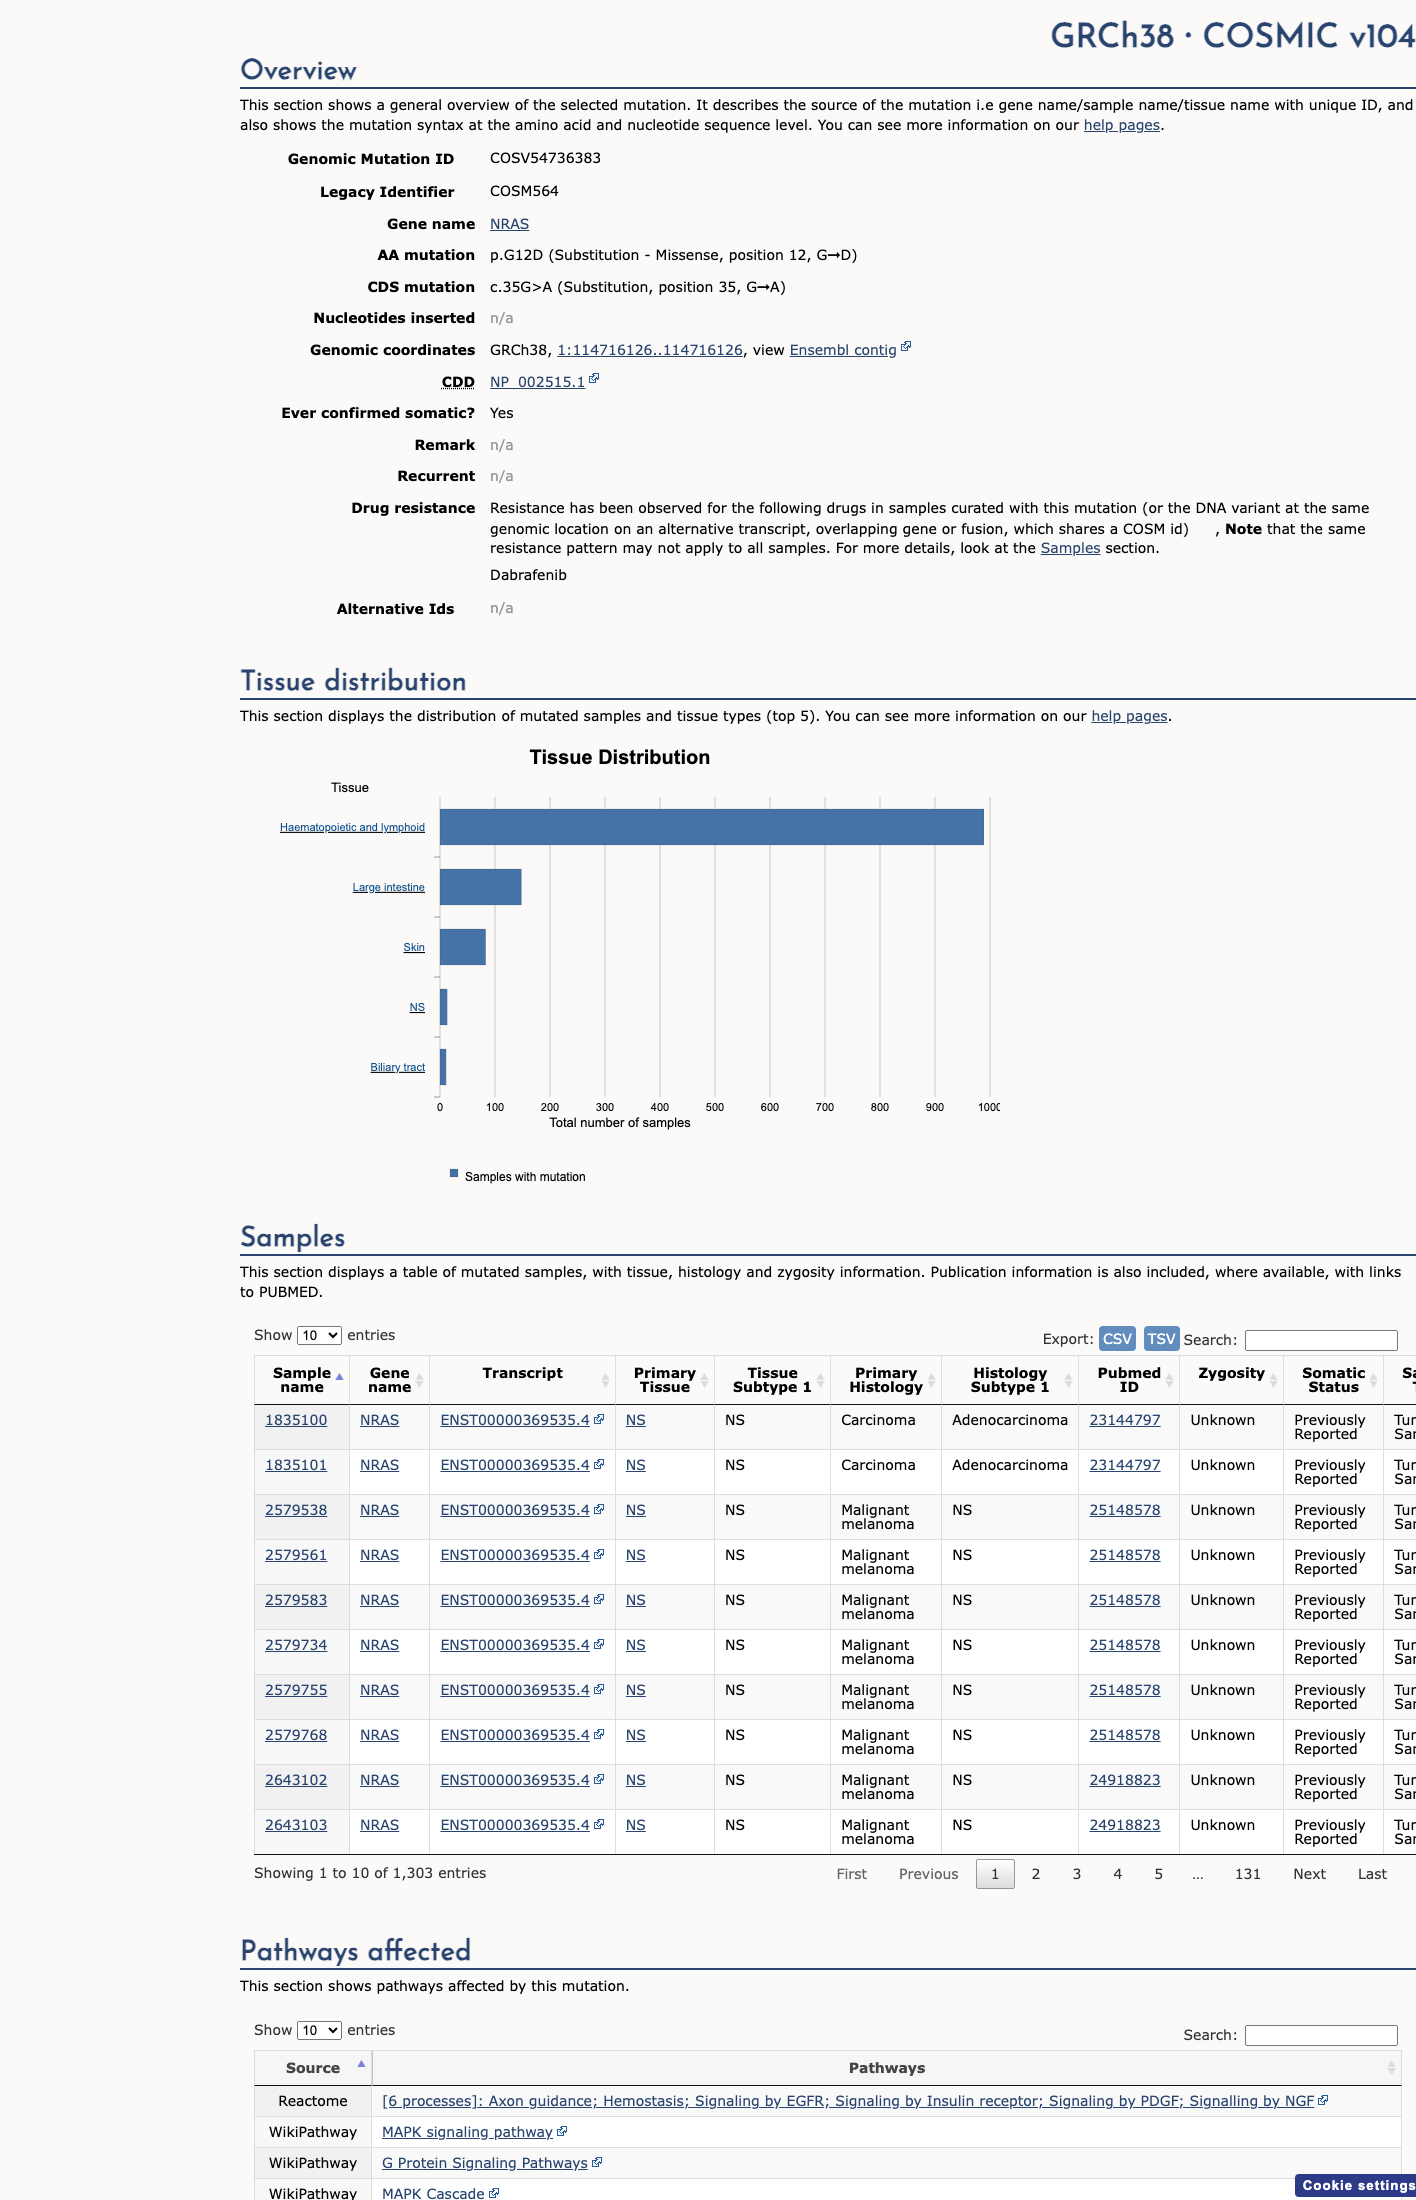Open Pubmed ID 24918823 for sample 2643102
This screenshot has width=1416, height=2200.
click(1125, 1780)
